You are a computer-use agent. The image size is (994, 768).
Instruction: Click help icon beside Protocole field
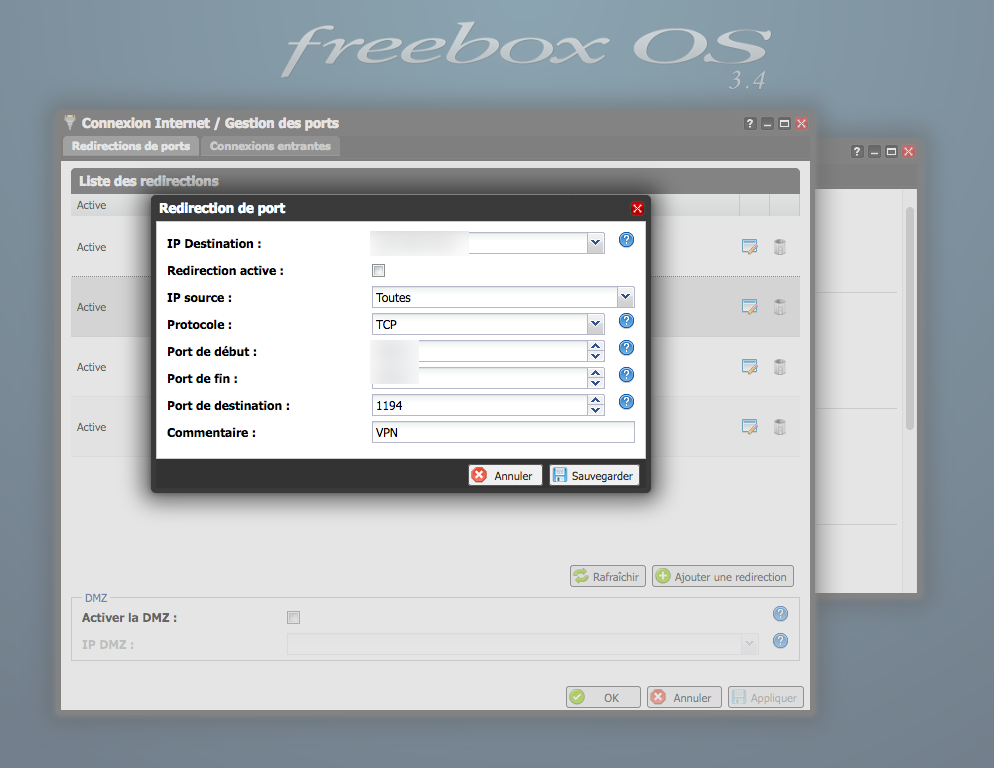click(627, 321)
